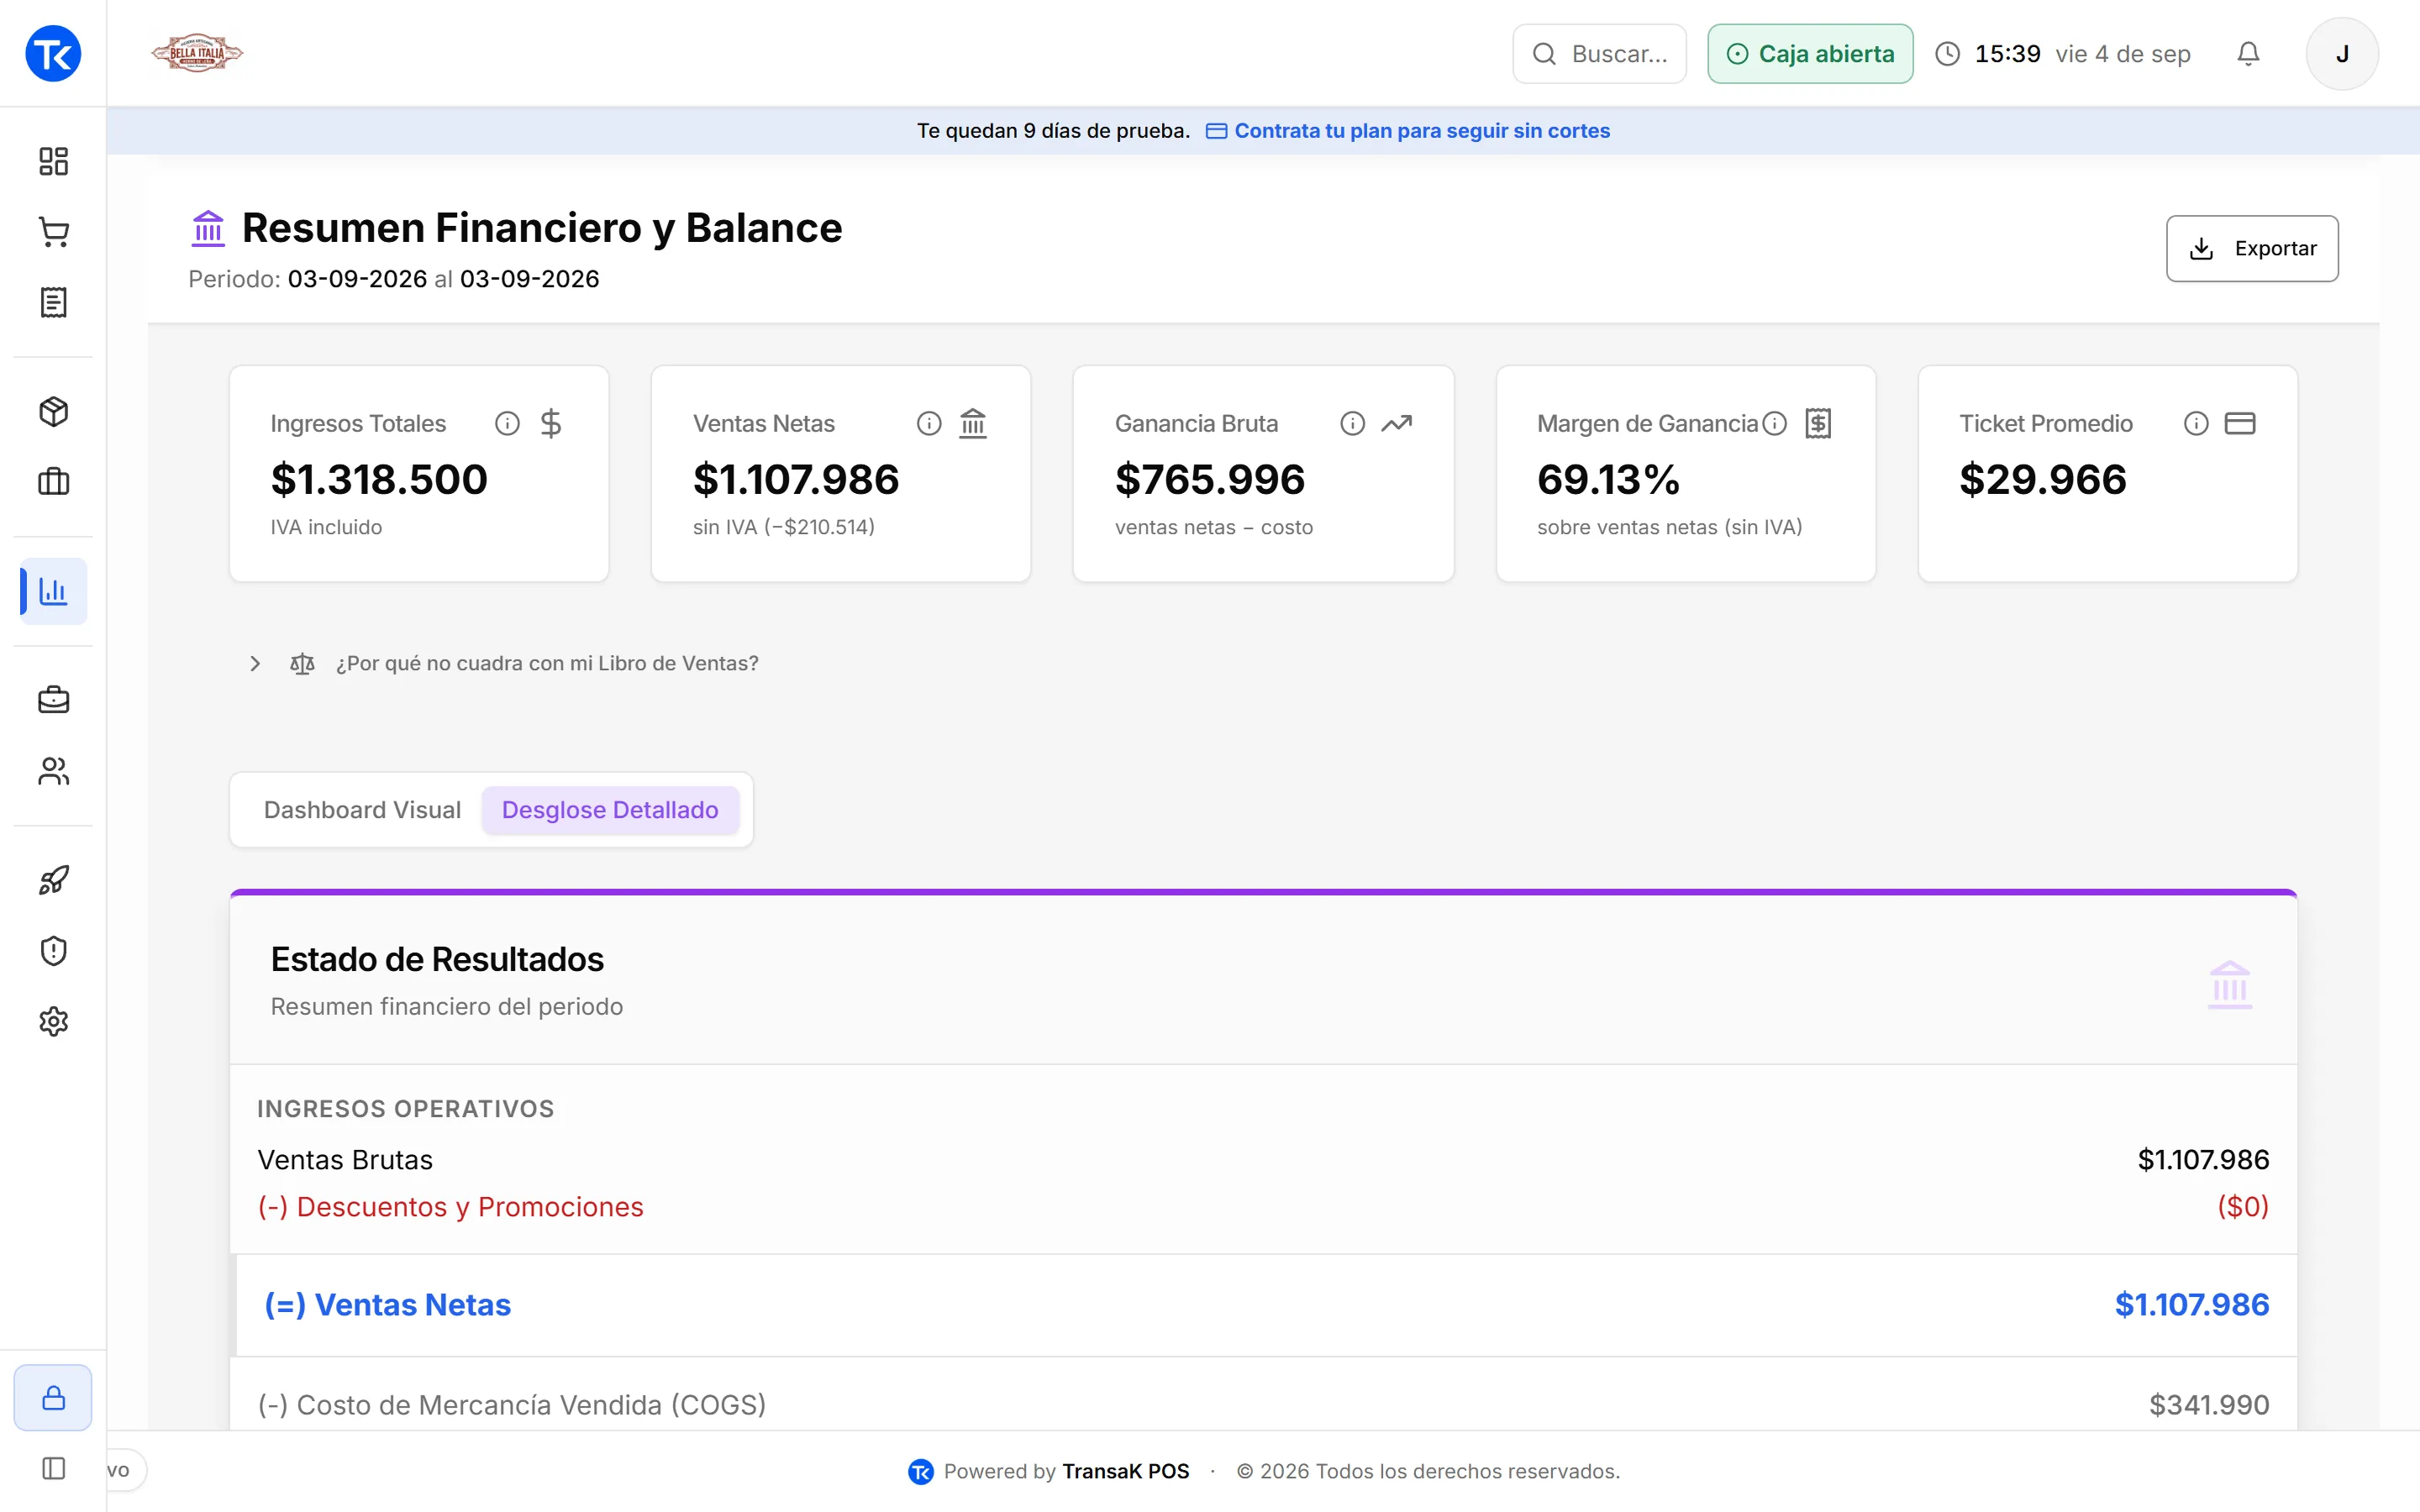The height and width of the screenshot is (1512, 2420).
Task: Open the products box icon in sidebar
Action: coord(53,411)
